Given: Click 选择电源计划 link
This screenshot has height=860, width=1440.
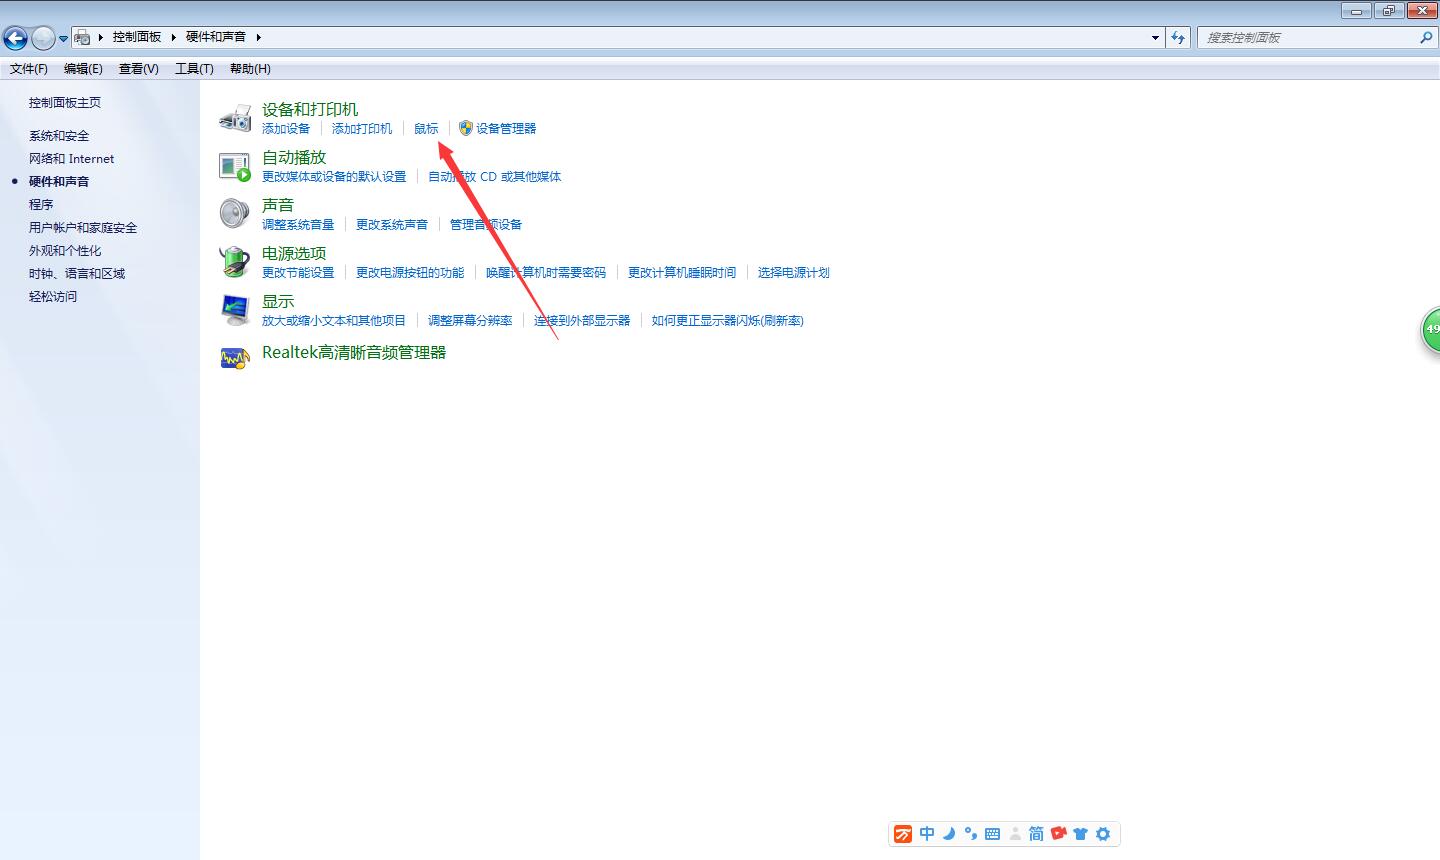Looking at the screenshot, I should tap(794, 273).
